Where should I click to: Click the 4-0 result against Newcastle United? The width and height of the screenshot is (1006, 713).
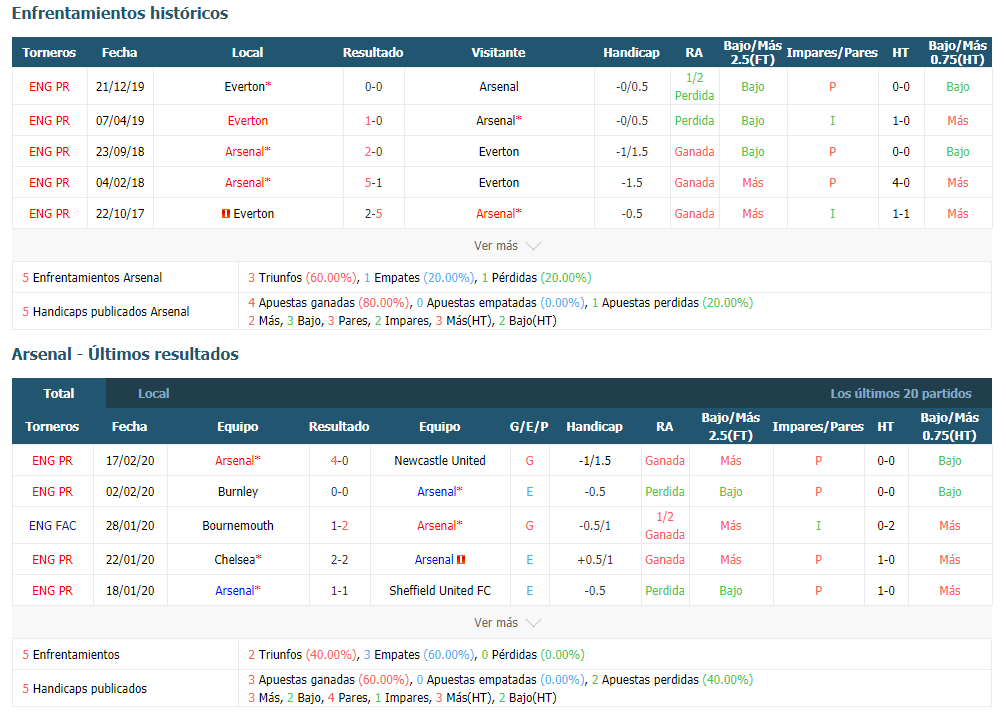pyautogui.click(x=339, y=461)
